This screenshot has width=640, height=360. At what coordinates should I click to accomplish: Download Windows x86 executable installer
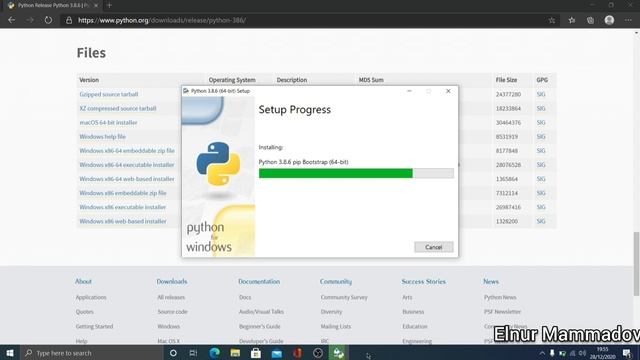[x=123, y=207]
